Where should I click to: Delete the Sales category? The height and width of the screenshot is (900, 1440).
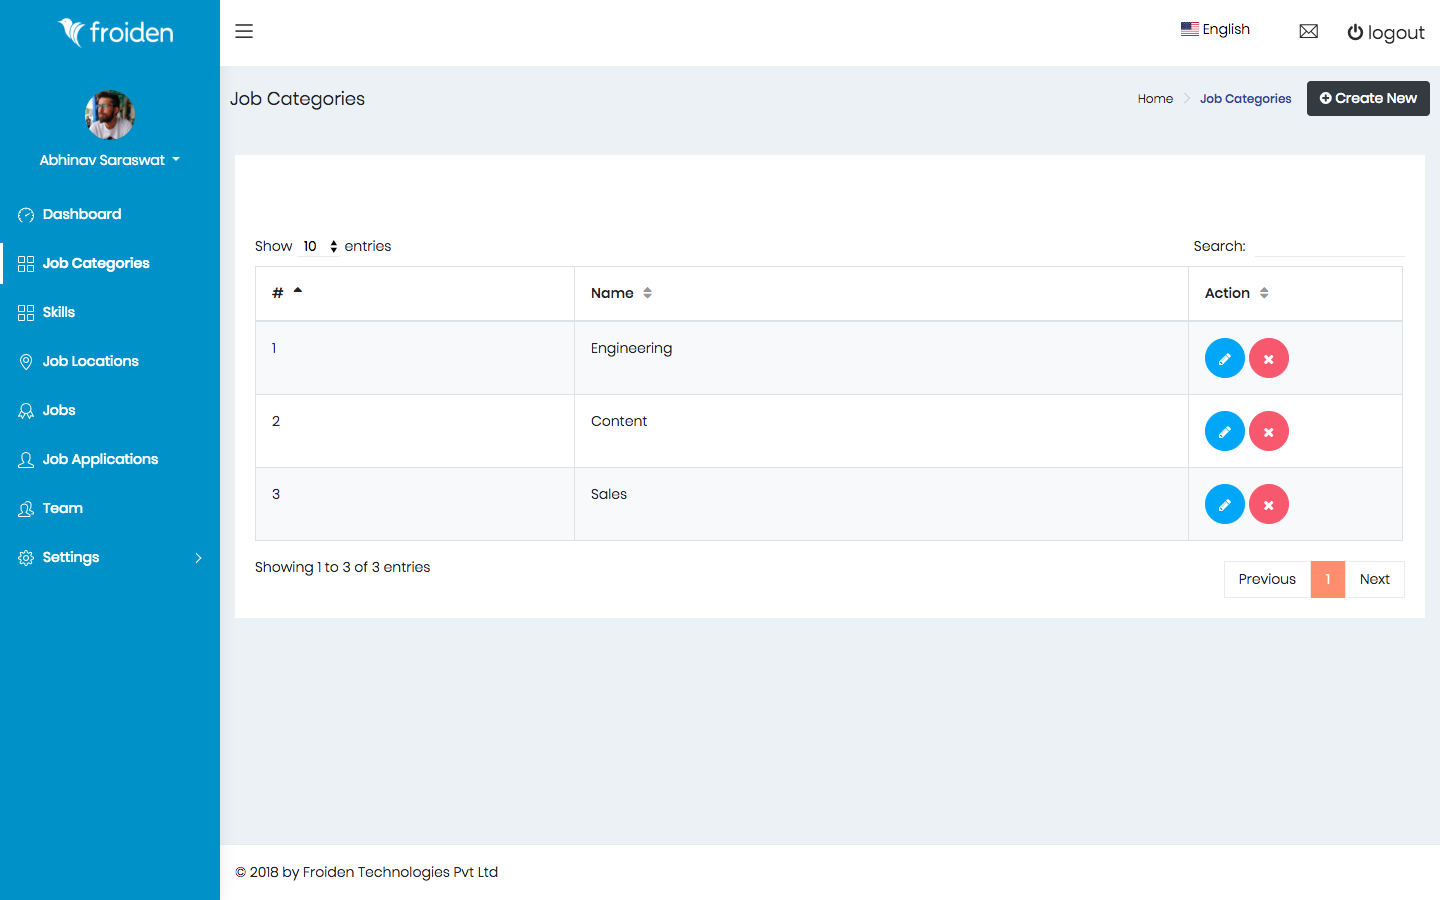pos(1268,504)
